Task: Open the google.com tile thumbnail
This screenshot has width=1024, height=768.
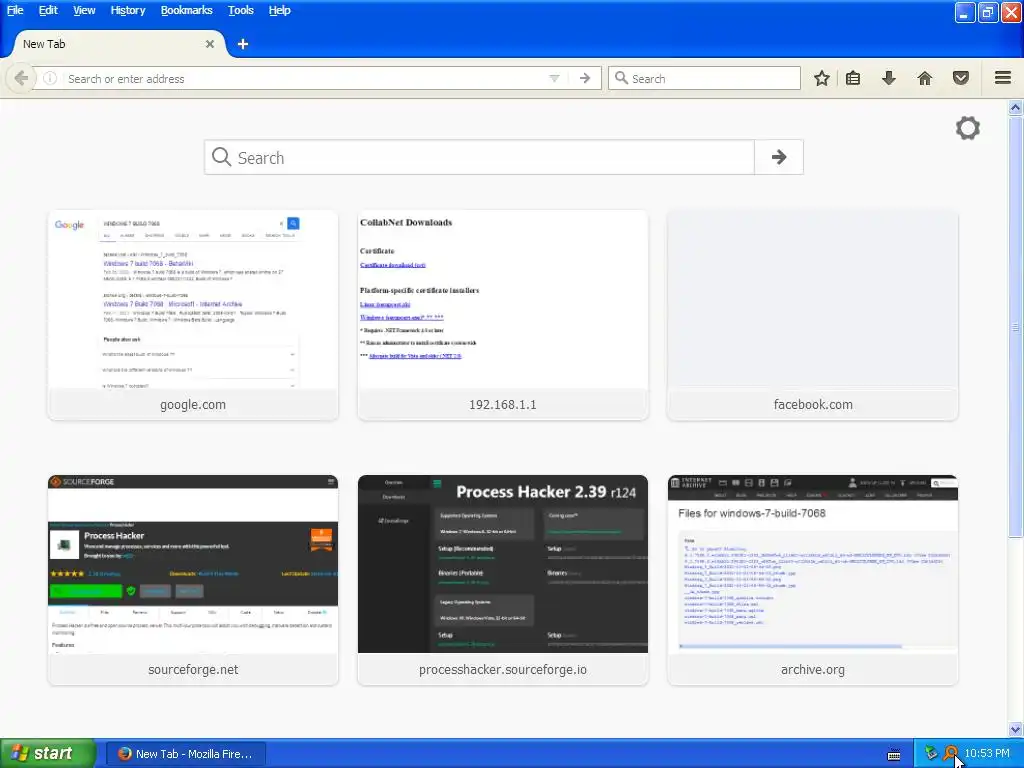Action: [x=193, y=300]
